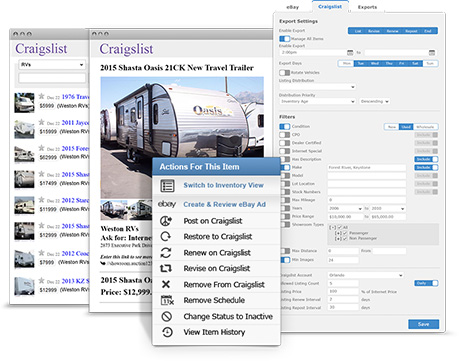Click the Remove From Craigslist X icon
Image resolution: width=459 pixels, height=361 pixels.
[x=166, y=284]
